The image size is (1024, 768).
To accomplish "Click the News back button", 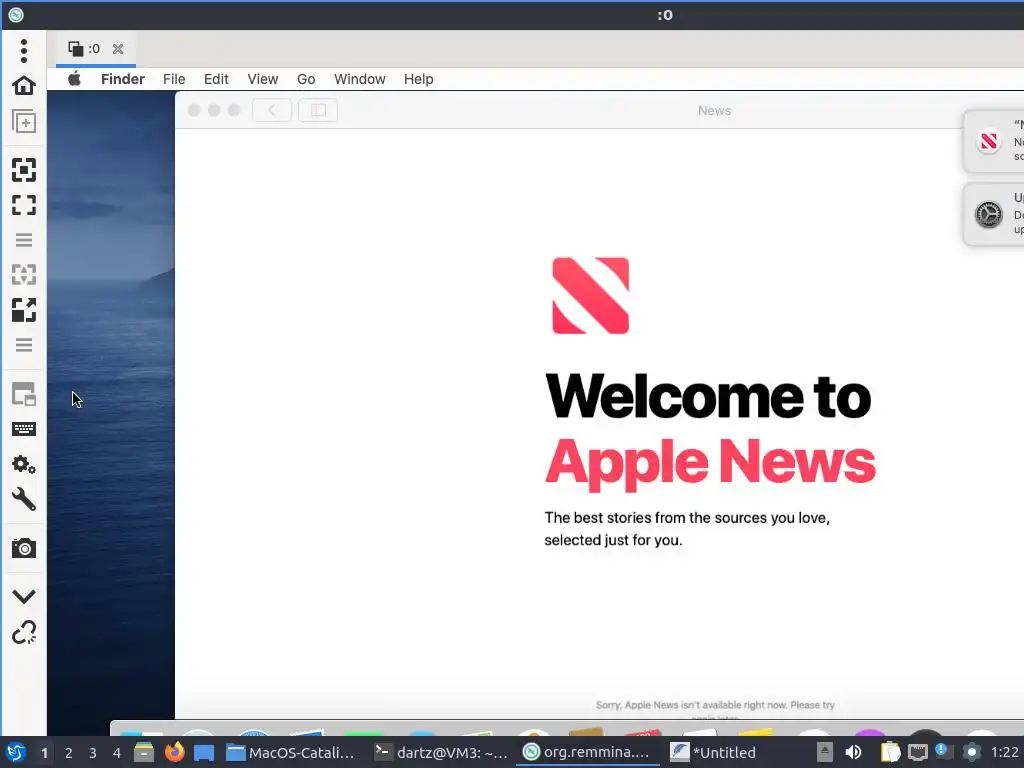I will [x=272, y=110].
